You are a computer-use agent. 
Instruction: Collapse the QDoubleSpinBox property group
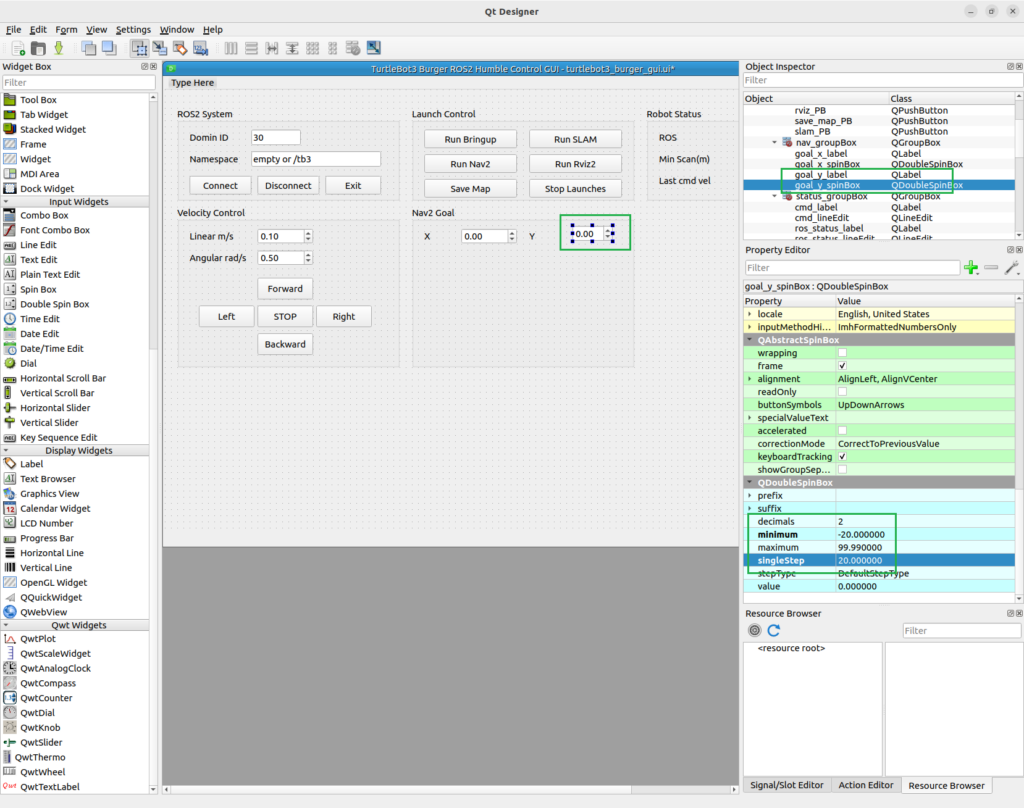[x=750, y=483]
